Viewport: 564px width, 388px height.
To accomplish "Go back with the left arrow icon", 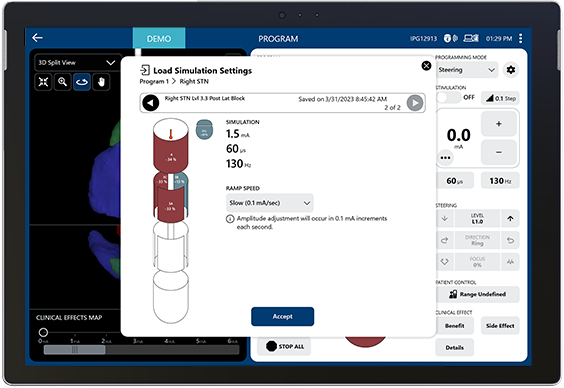I will (37, 38).
